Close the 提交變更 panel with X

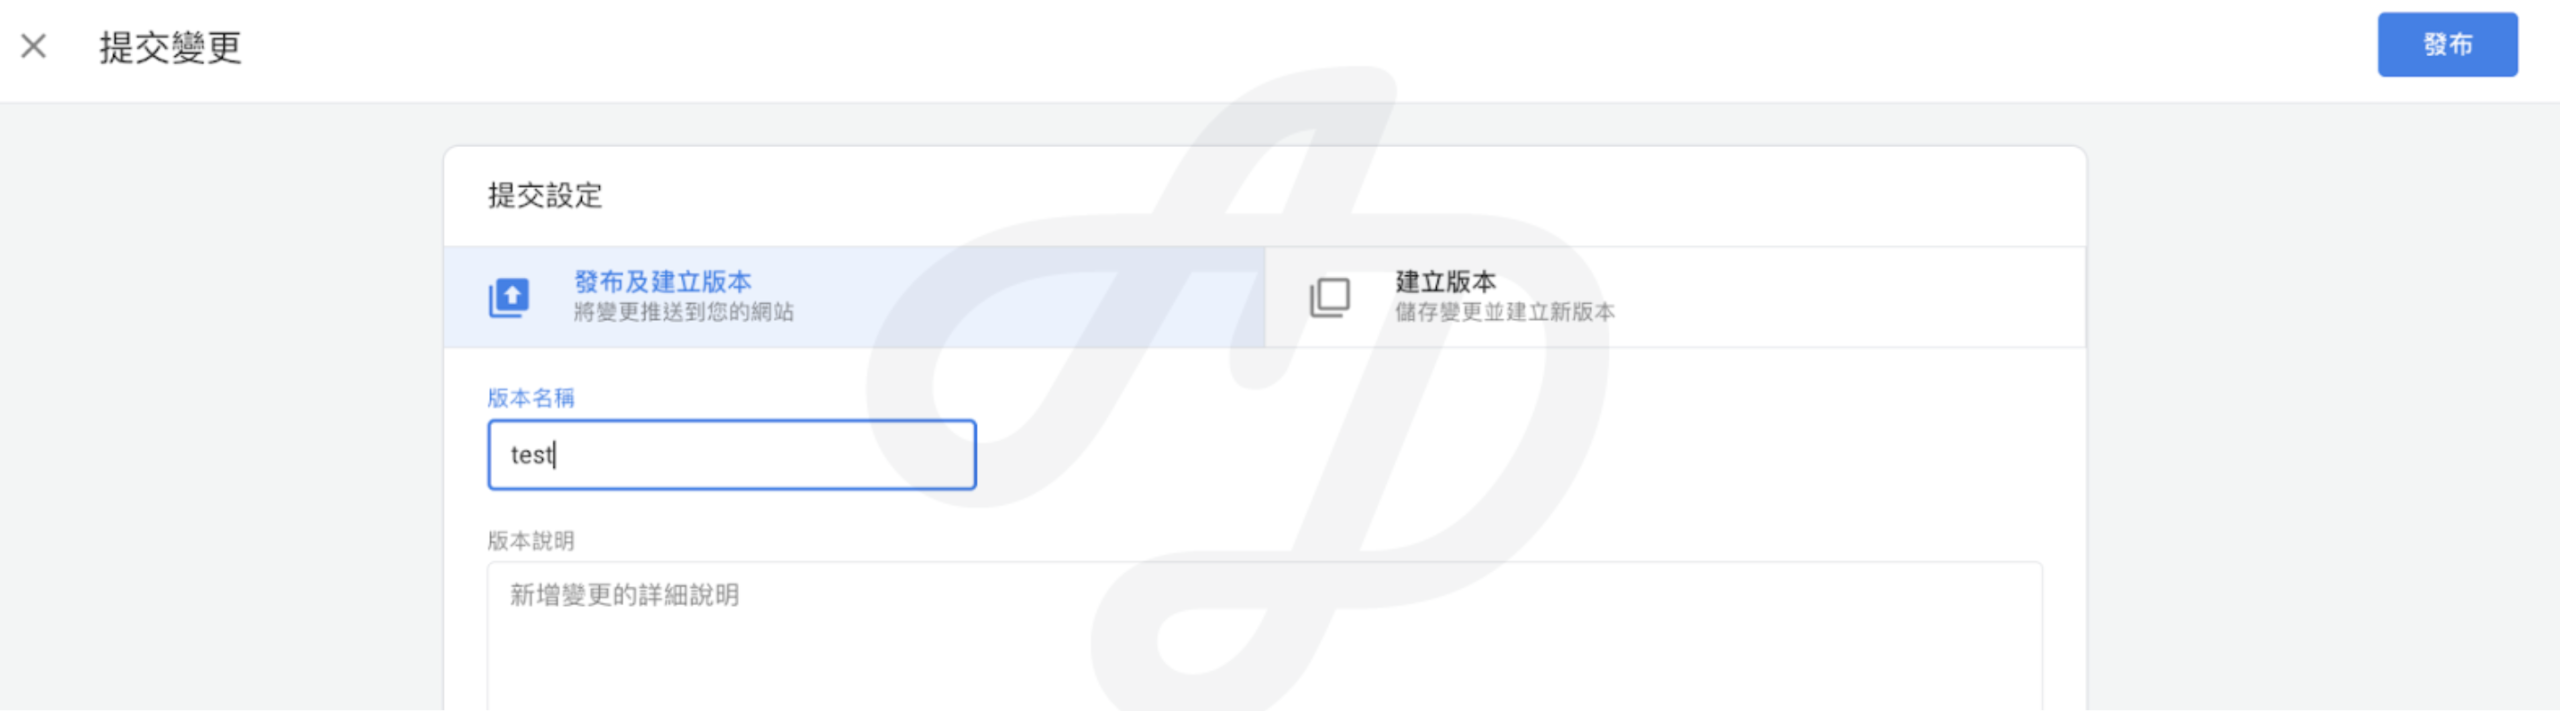coord(34,46)
